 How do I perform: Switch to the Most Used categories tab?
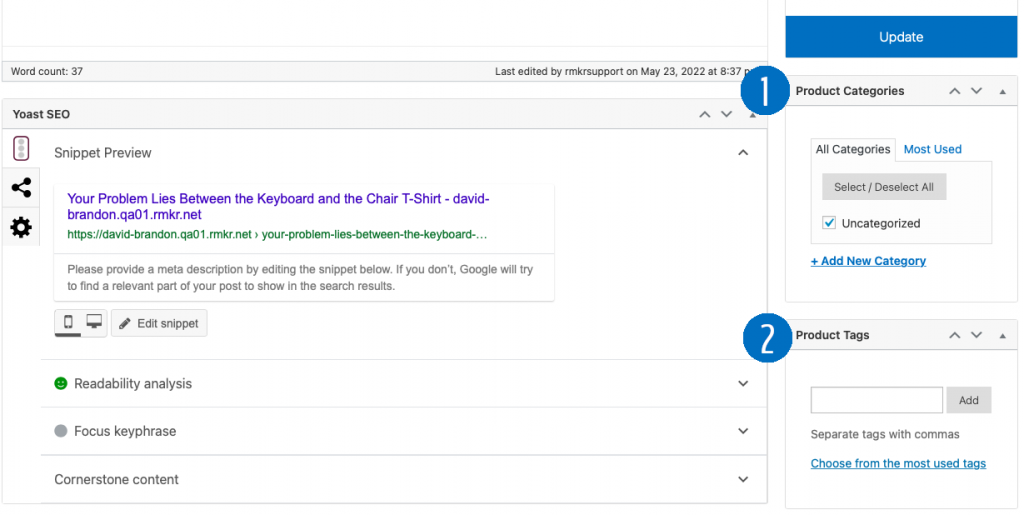point(932,149)
